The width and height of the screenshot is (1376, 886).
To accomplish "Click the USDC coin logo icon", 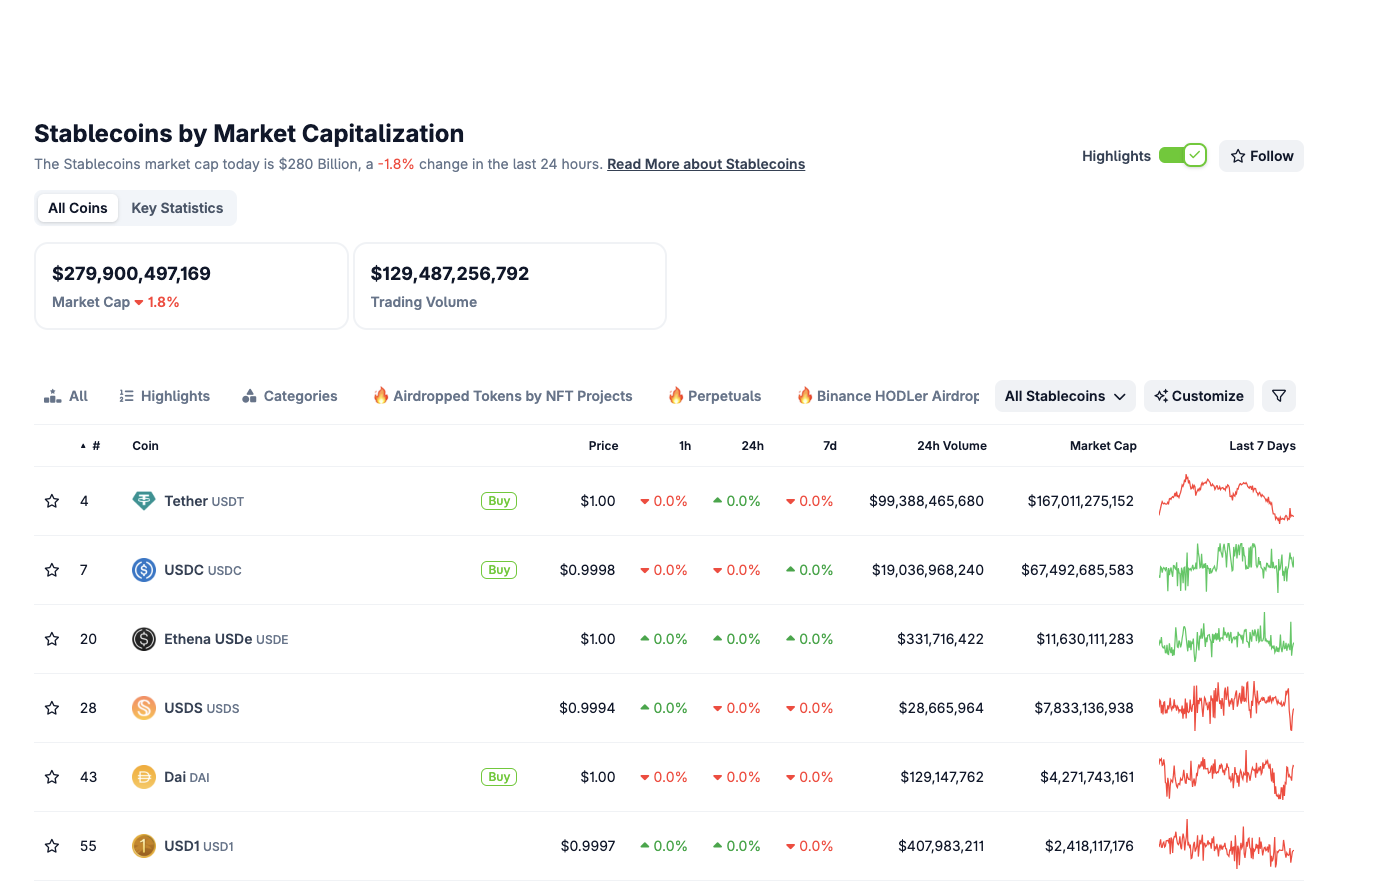I will point(144,570).
